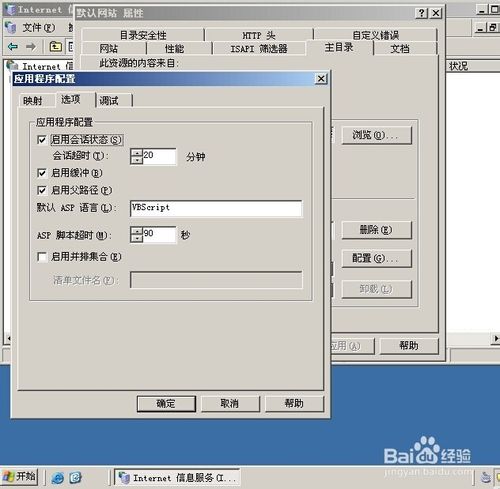The image size is (500, 489).
Task: Click the system tray network icon
Action: [486, 478]
